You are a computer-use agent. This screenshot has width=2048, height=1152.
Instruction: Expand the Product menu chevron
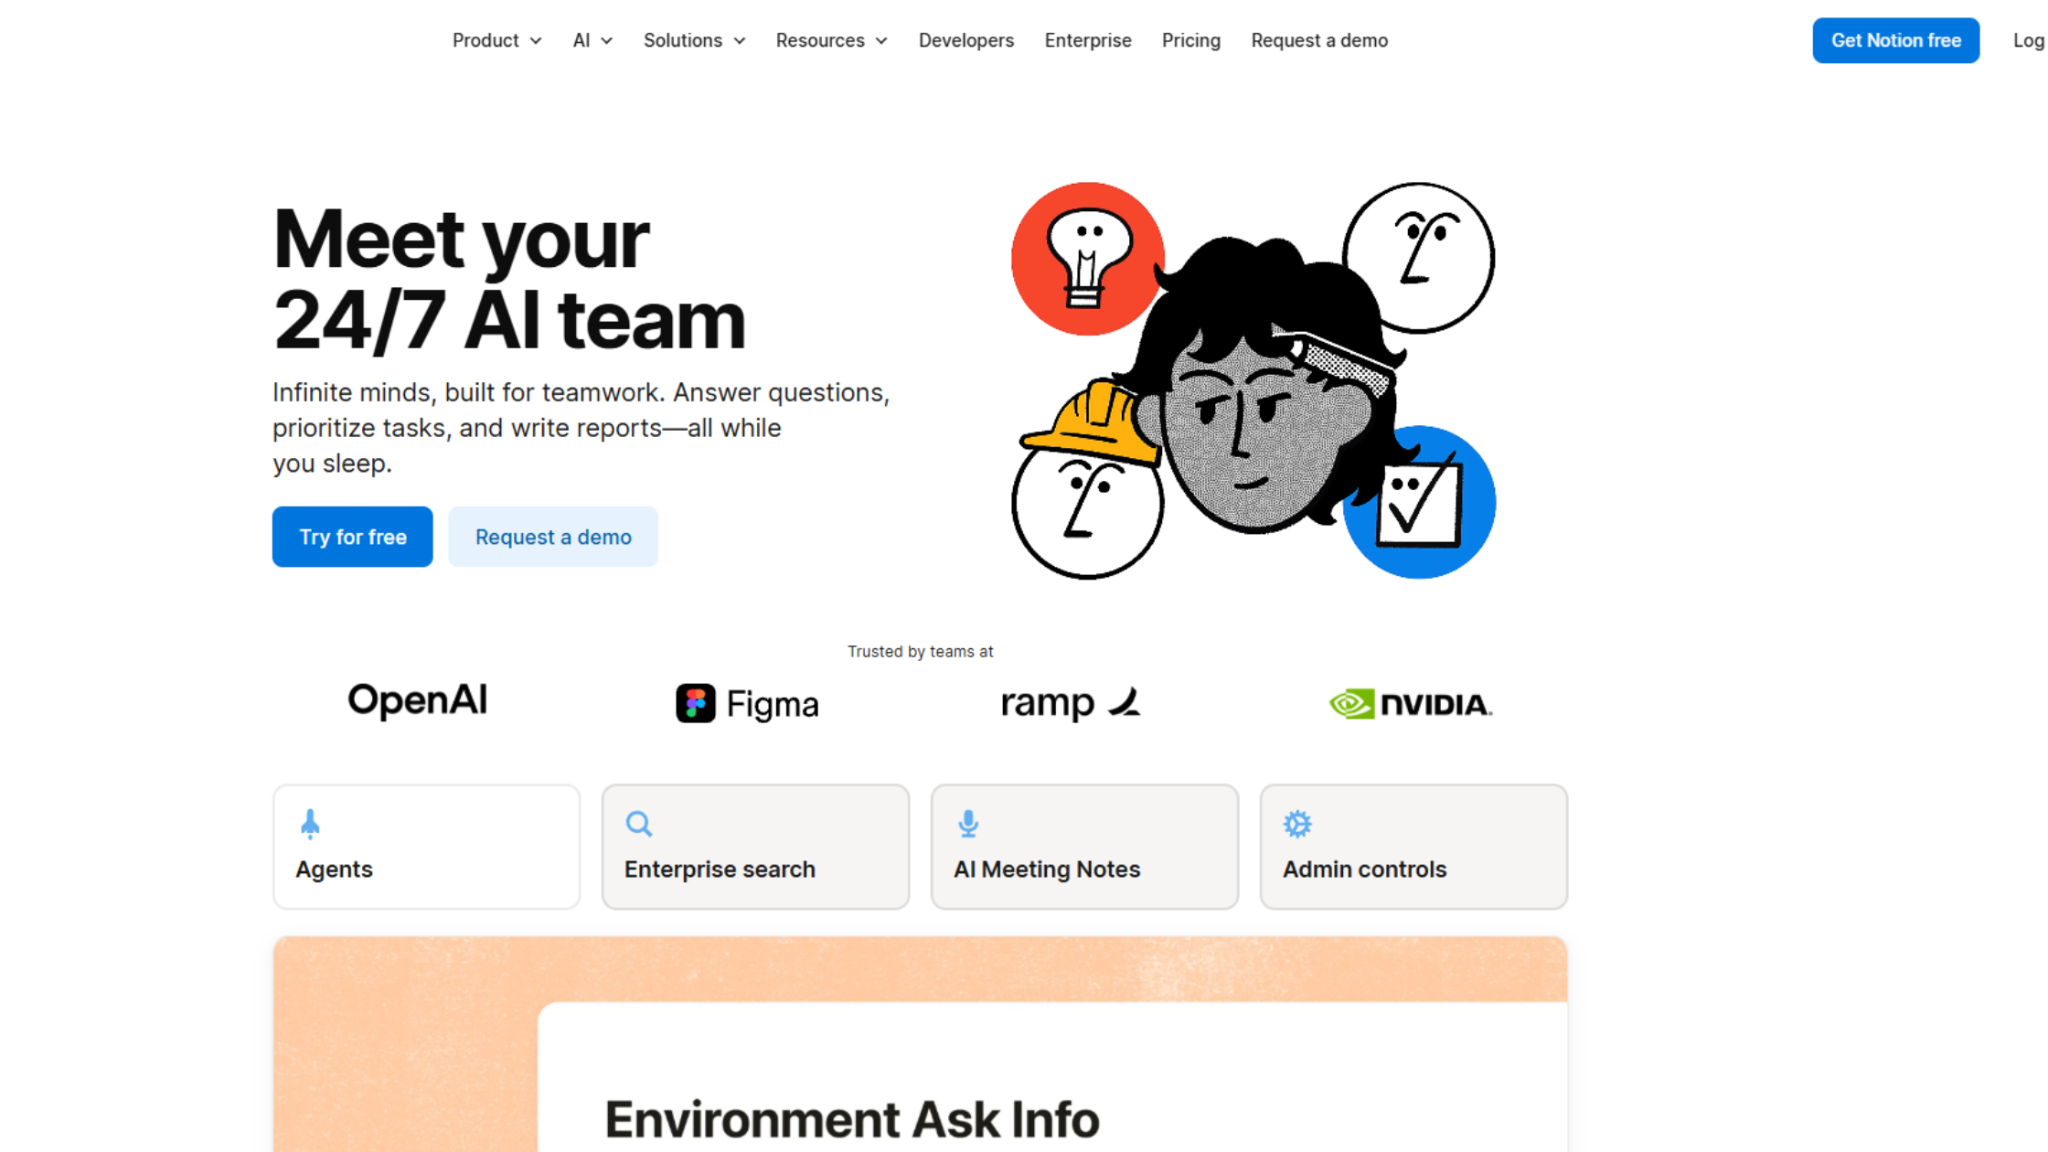536,41
